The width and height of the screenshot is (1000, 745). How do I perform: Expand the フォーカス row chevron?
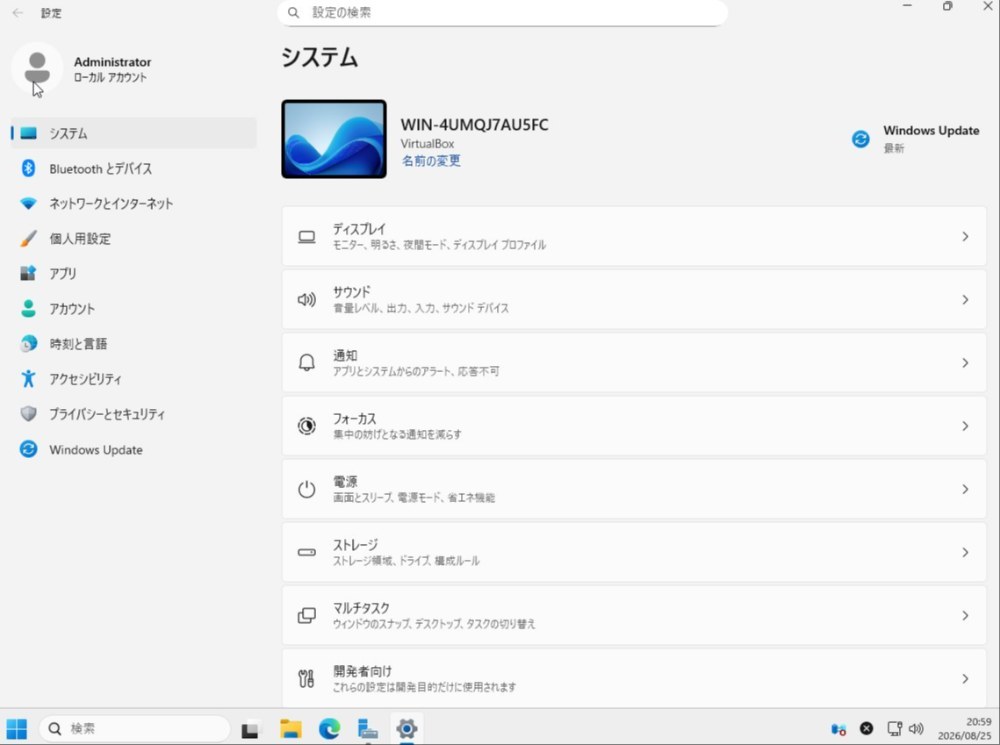(x=965, y=426)
